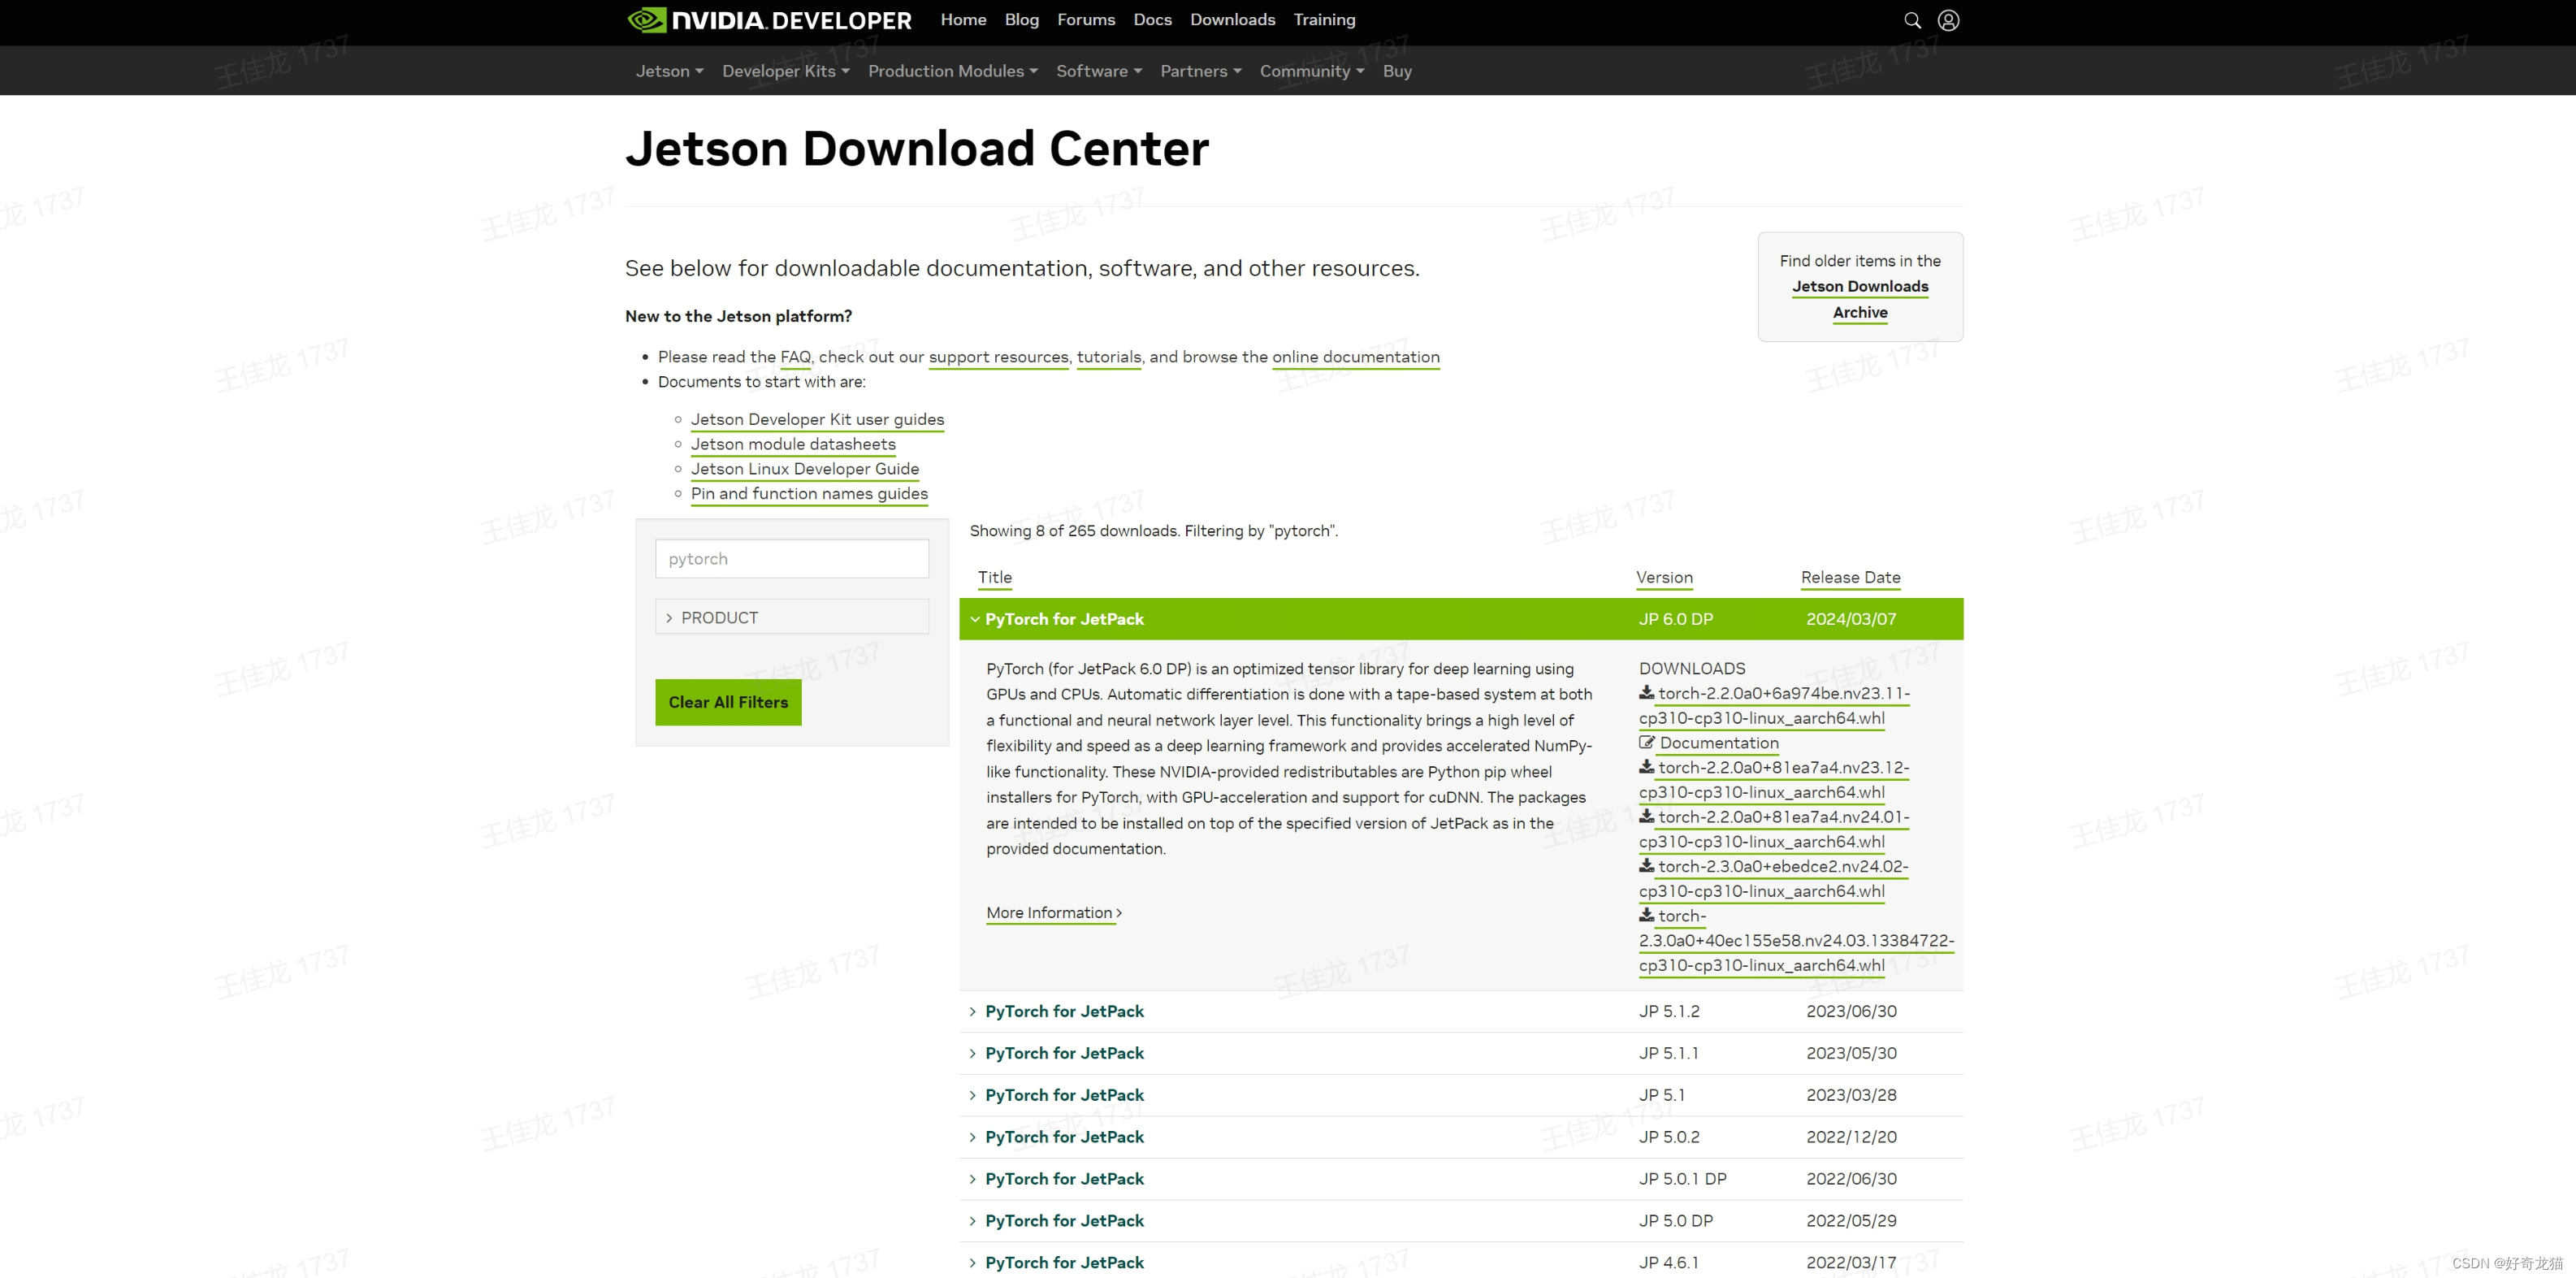Open Docs from top navigation
2576x1278 pixels.
pos(1152,20)
